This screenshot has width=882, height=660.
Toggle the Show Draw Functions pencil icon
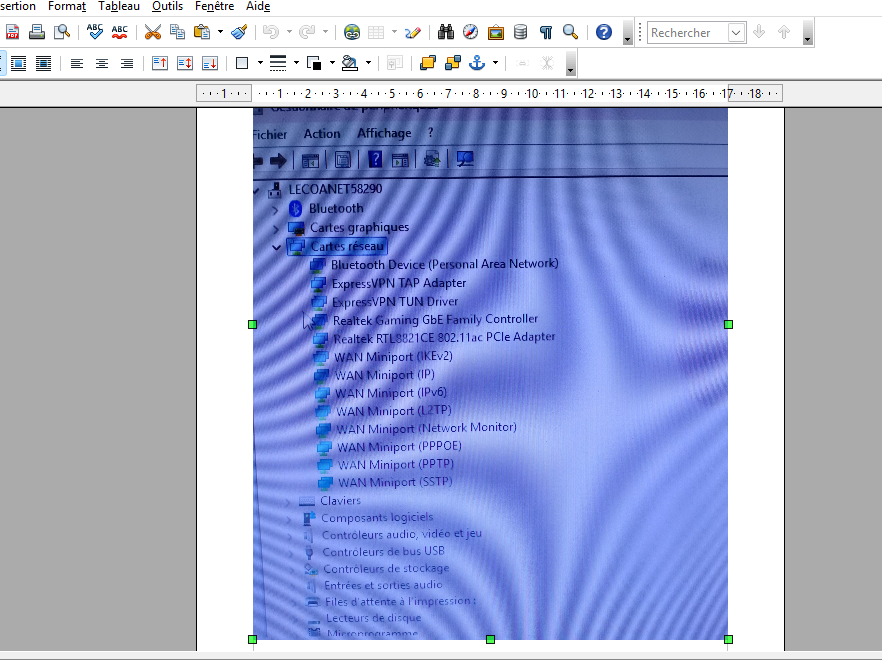point(413,32)
